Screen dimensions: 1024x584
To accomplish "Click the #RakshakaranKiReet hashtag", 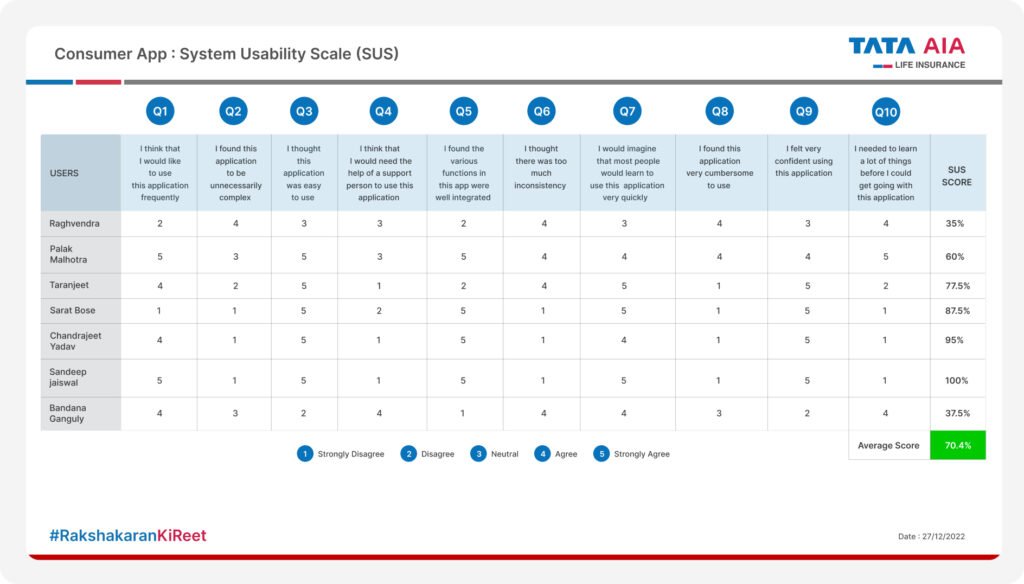I will click(x=128, y=536).
